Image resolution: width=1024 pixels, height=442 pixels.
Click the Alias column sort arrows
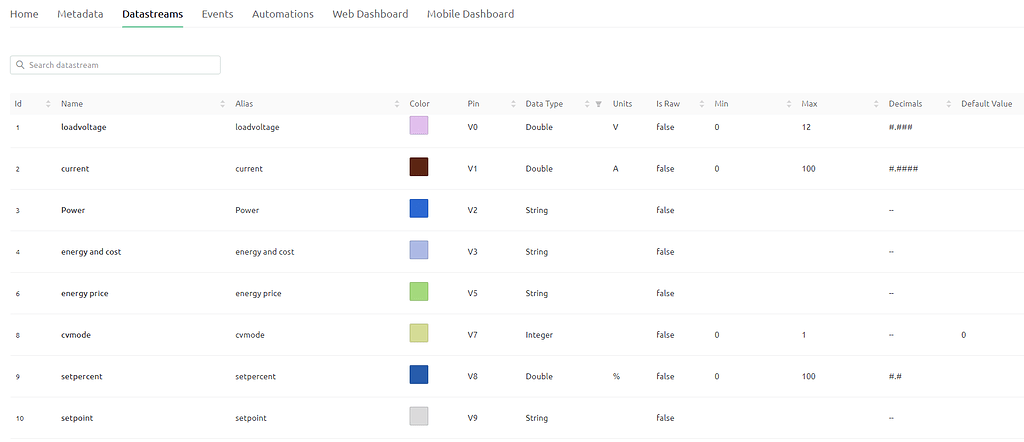[397, 104]
